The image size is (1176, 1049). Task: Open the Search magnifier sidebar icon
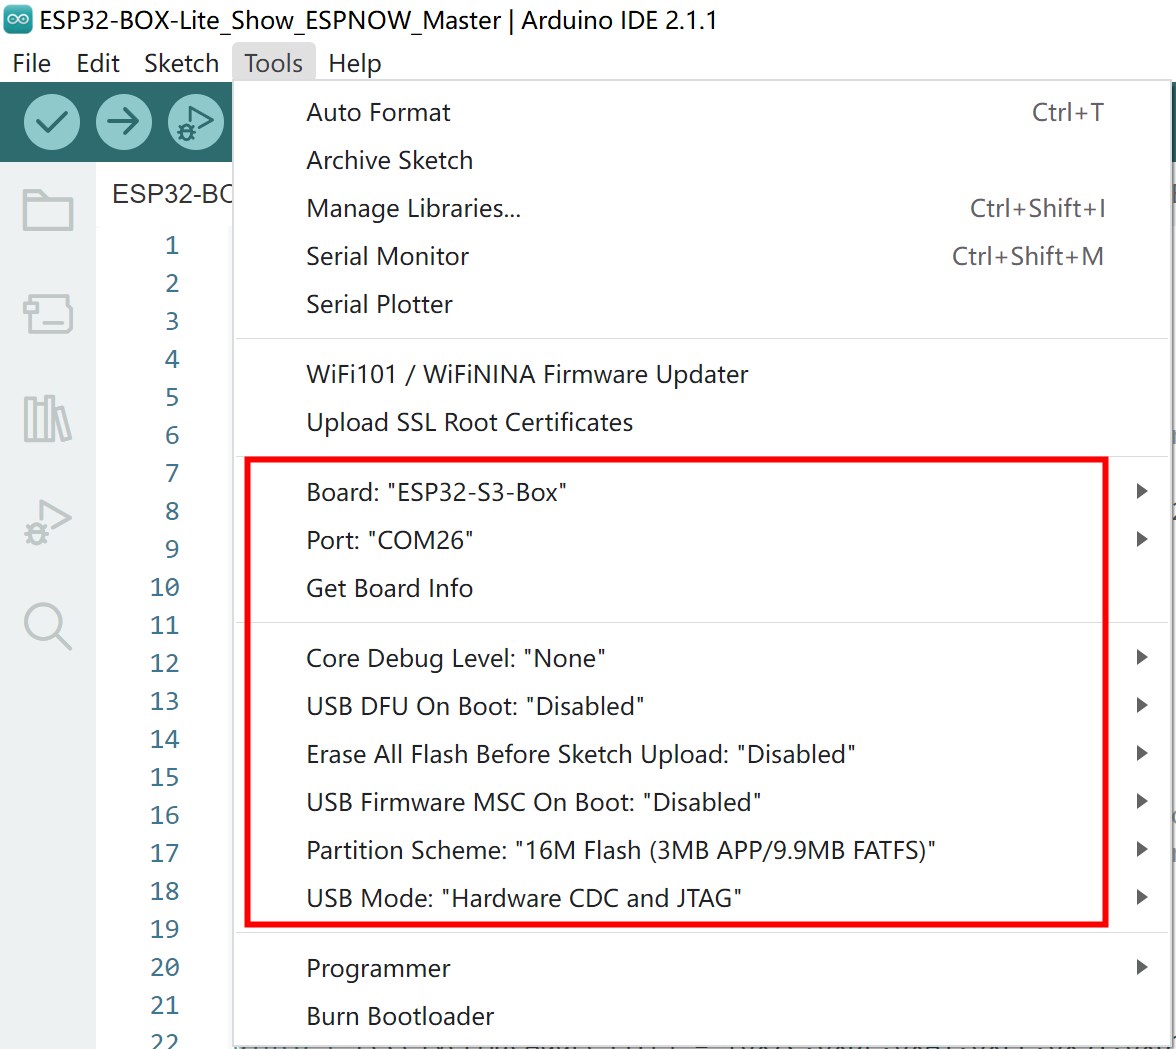[48, 626]
